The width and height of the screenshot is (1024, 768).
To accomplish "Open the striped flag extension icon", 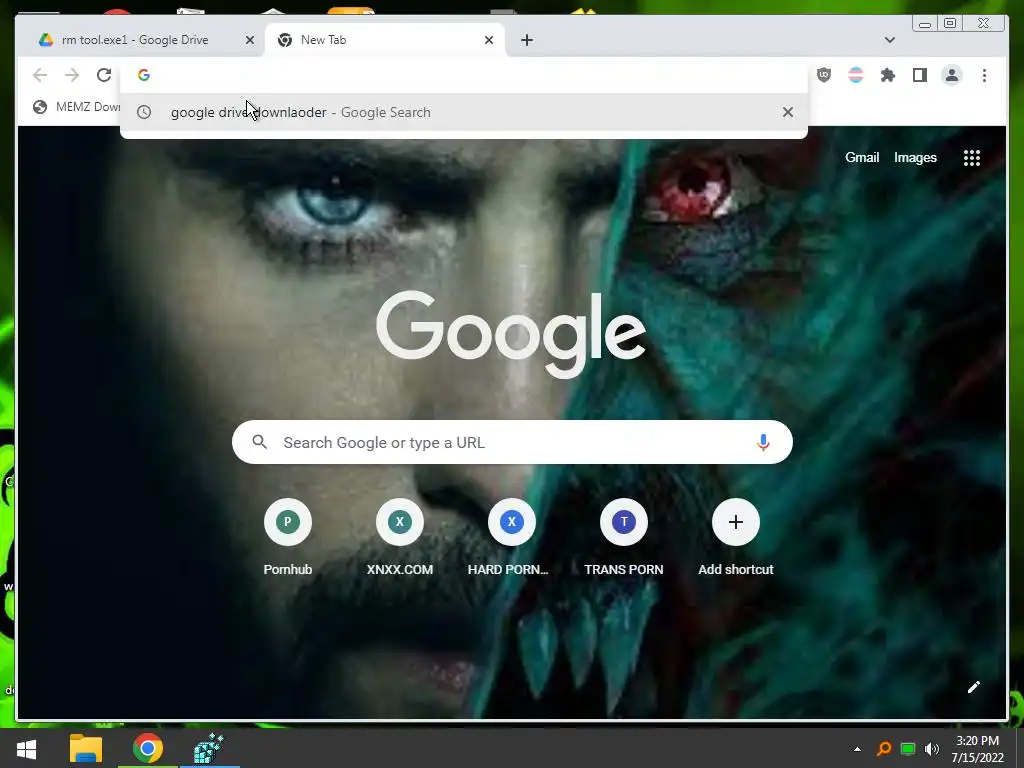I will tap(856, 75).
